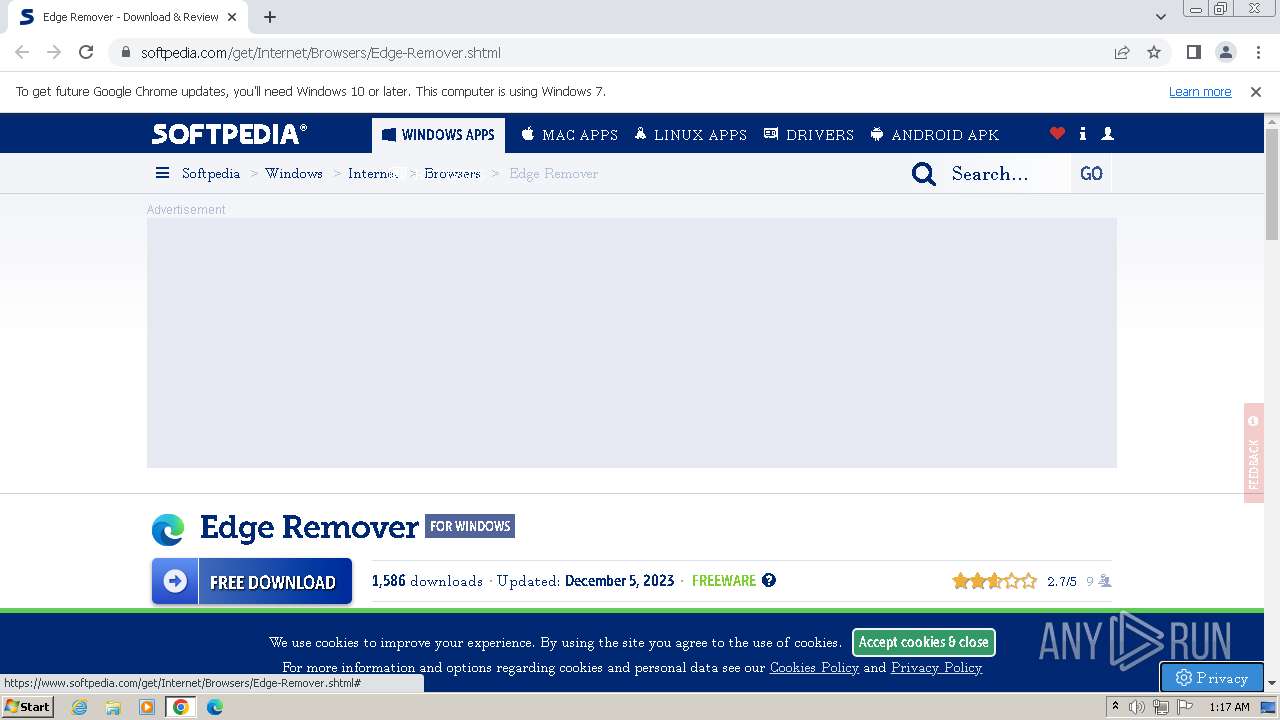This screenshot has height=720, width=1280.
Task: Open the Chrome side panel
Action: [1193, 53]
